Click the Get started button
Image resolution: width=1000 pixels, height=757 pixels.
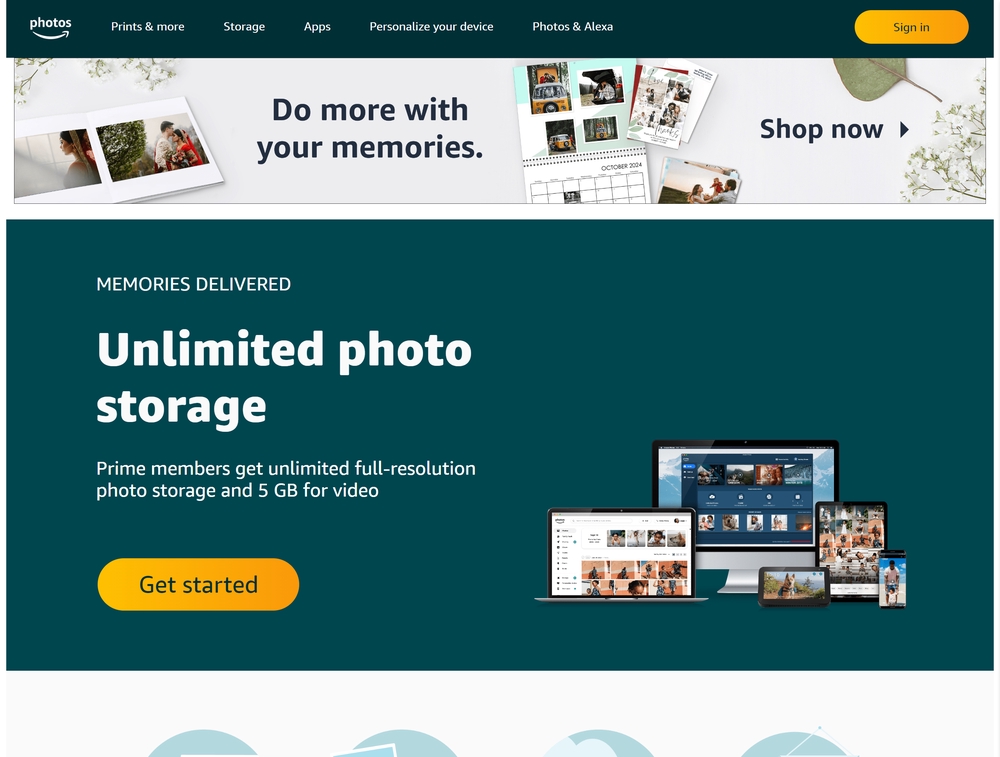tap(198, 584)
